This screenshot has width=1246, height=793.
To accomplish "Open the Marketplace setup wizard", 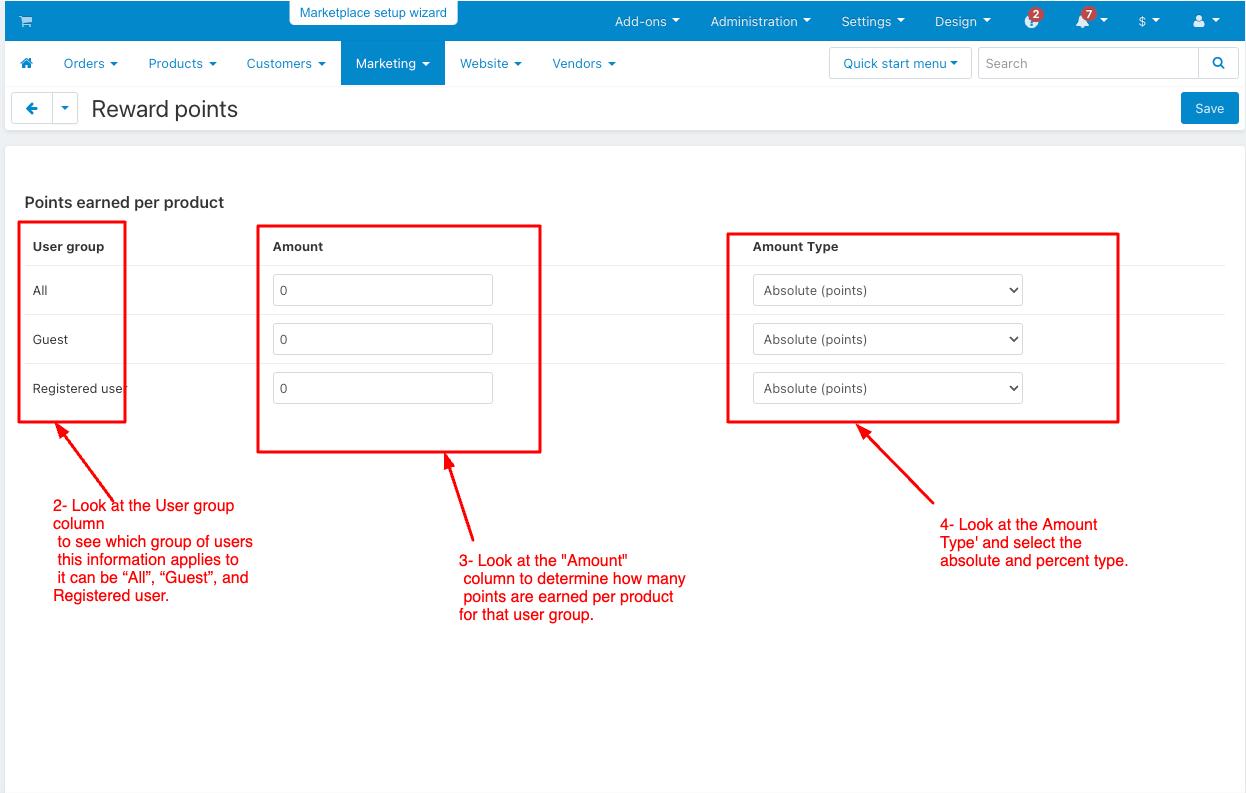I will [373, 13].
